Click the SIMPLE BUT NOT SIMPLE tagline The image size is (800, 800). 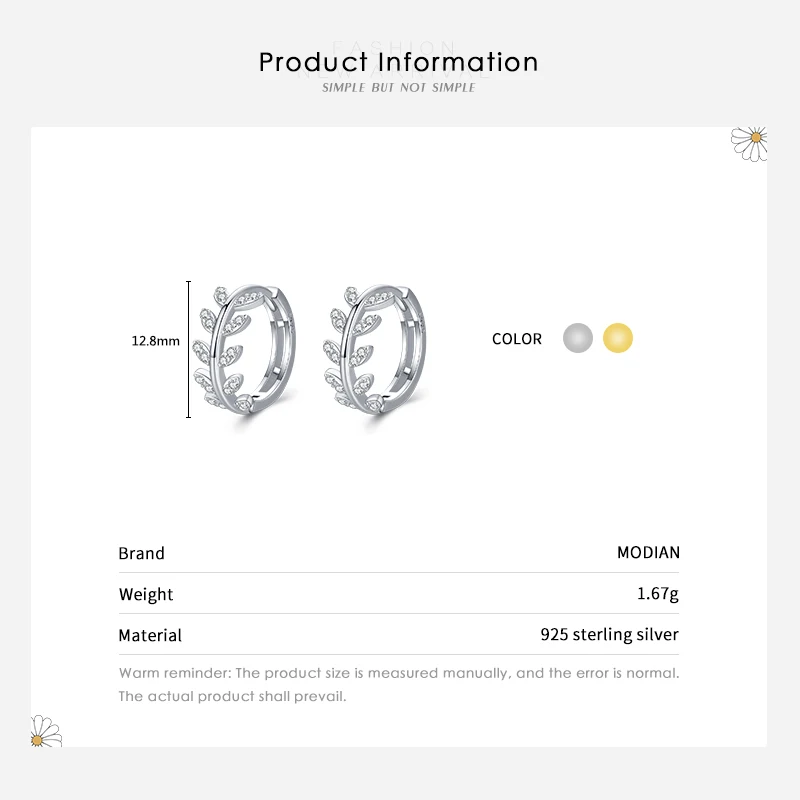point(398,88)
